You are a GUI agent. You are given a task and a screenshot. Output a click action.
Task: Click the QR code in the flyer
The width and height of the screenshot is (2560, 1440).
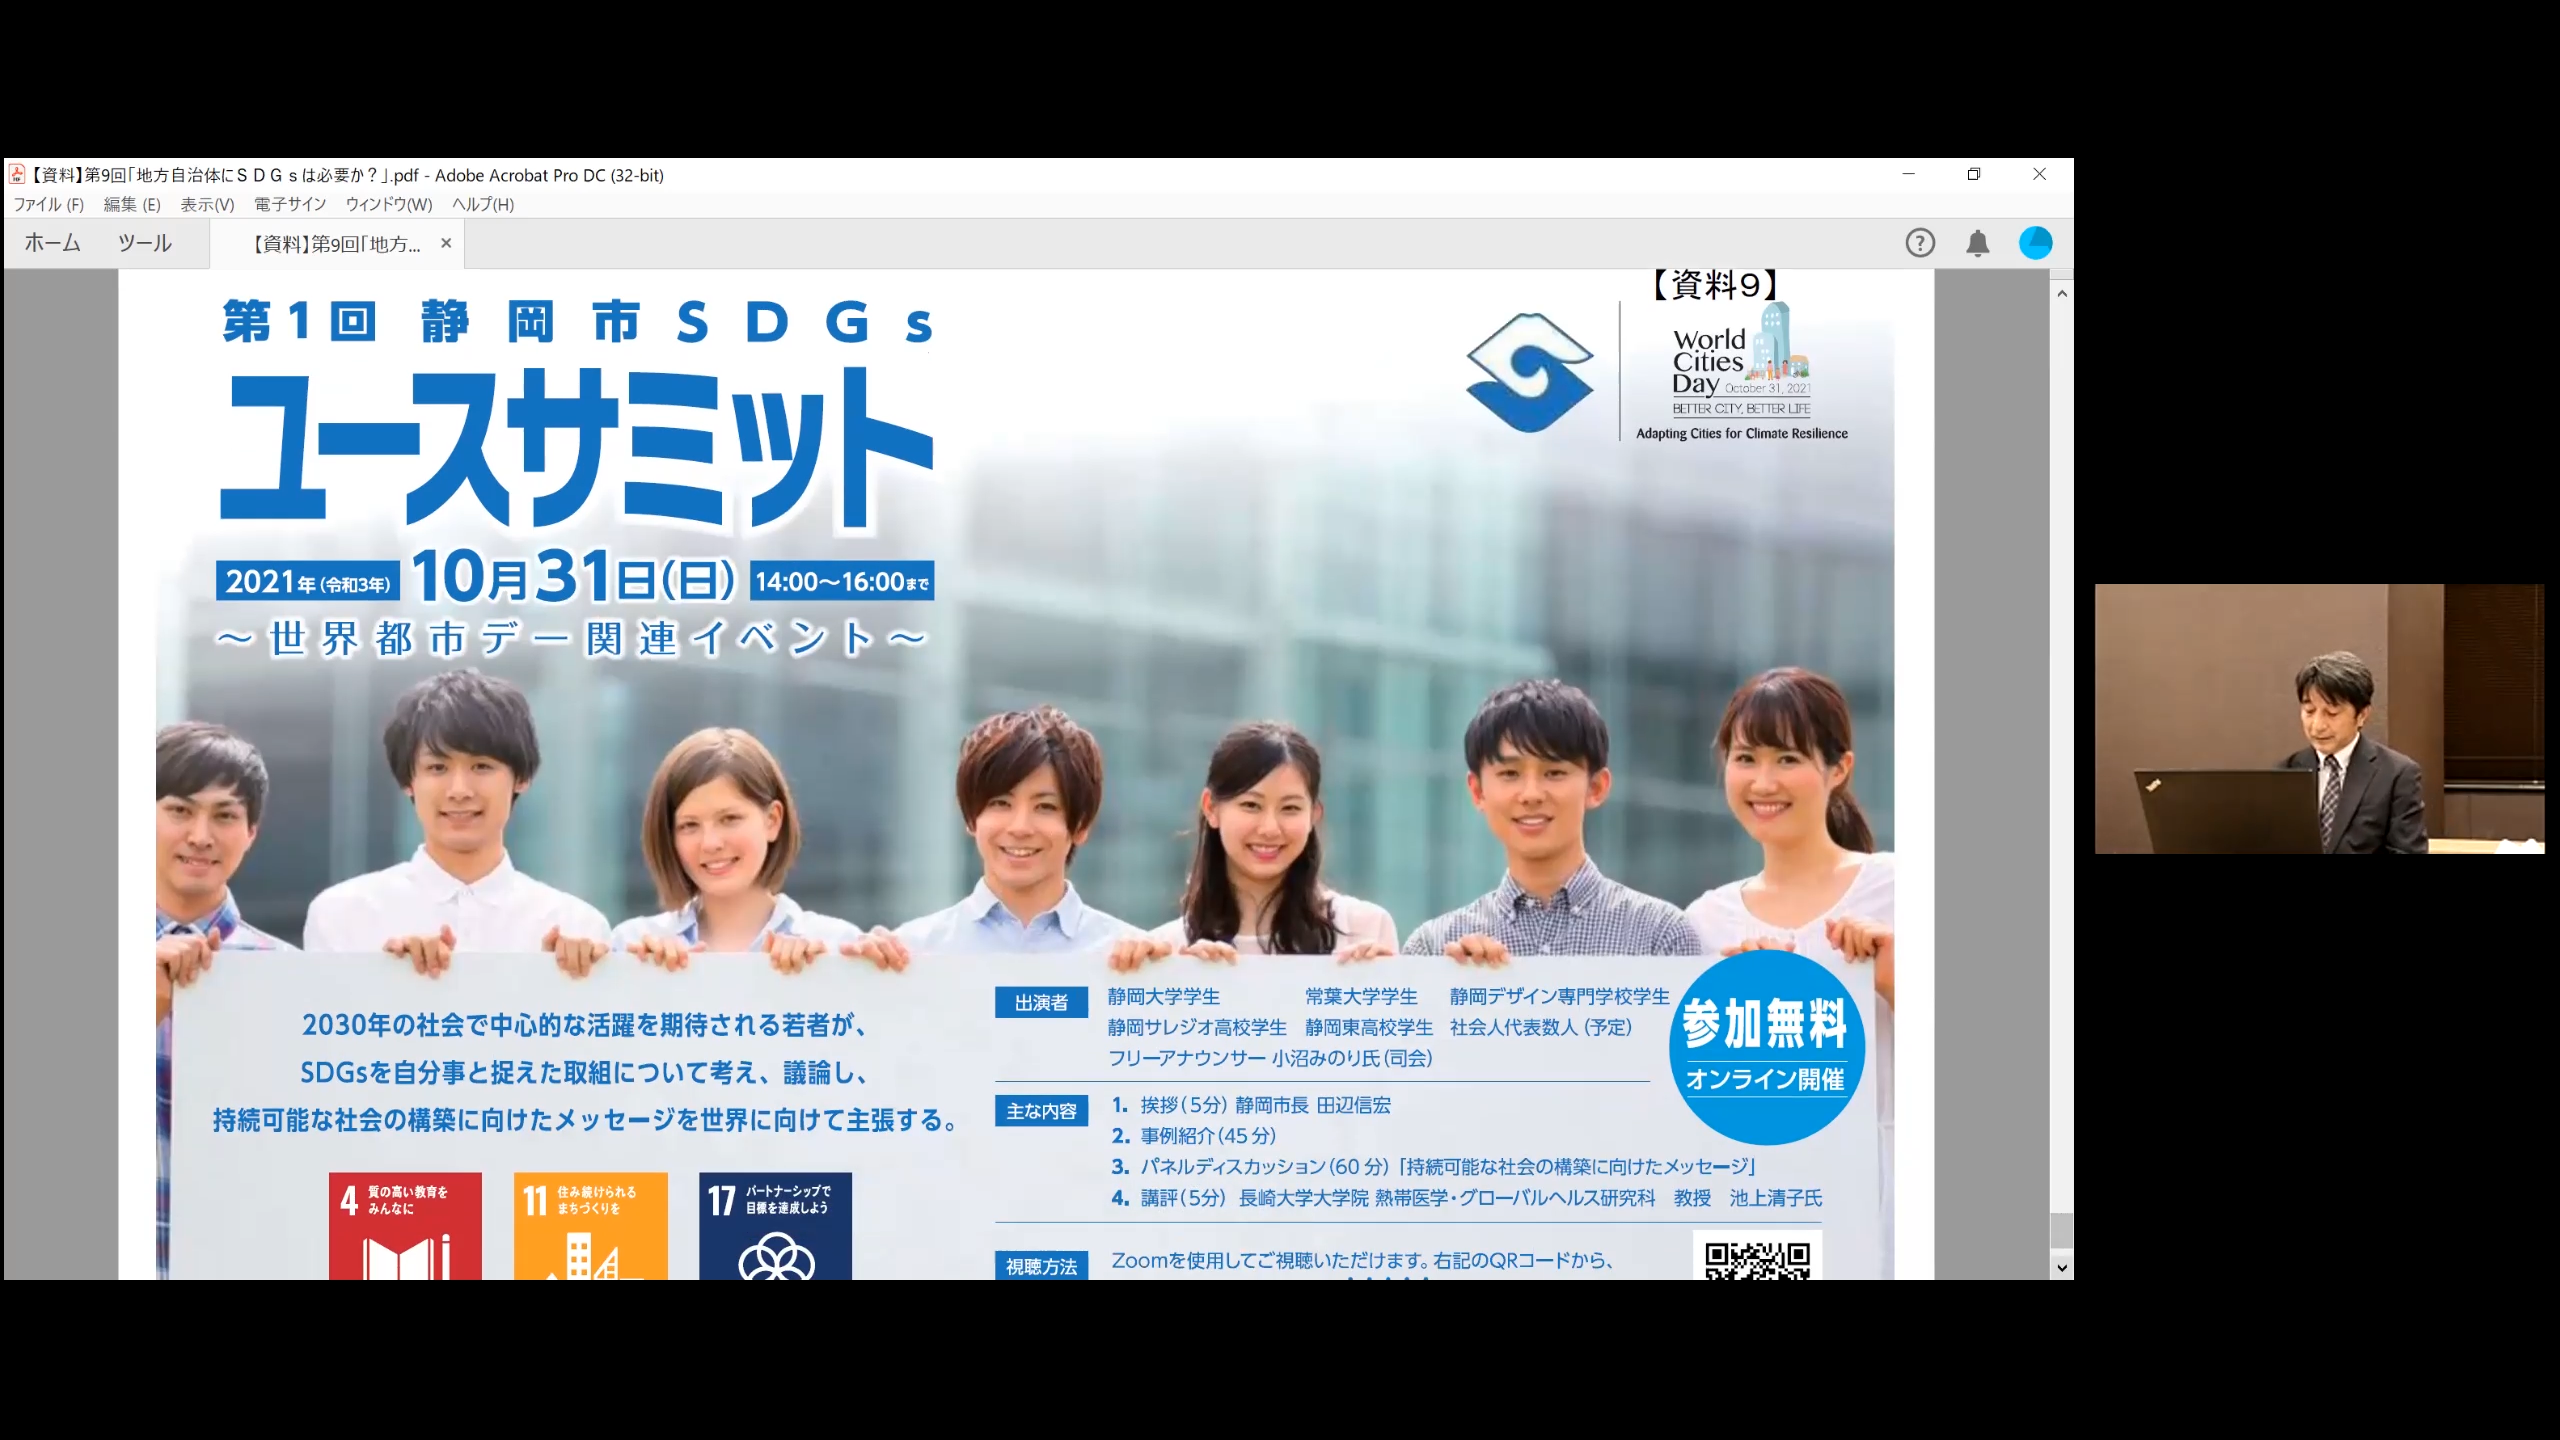tap(1757, 1258)
